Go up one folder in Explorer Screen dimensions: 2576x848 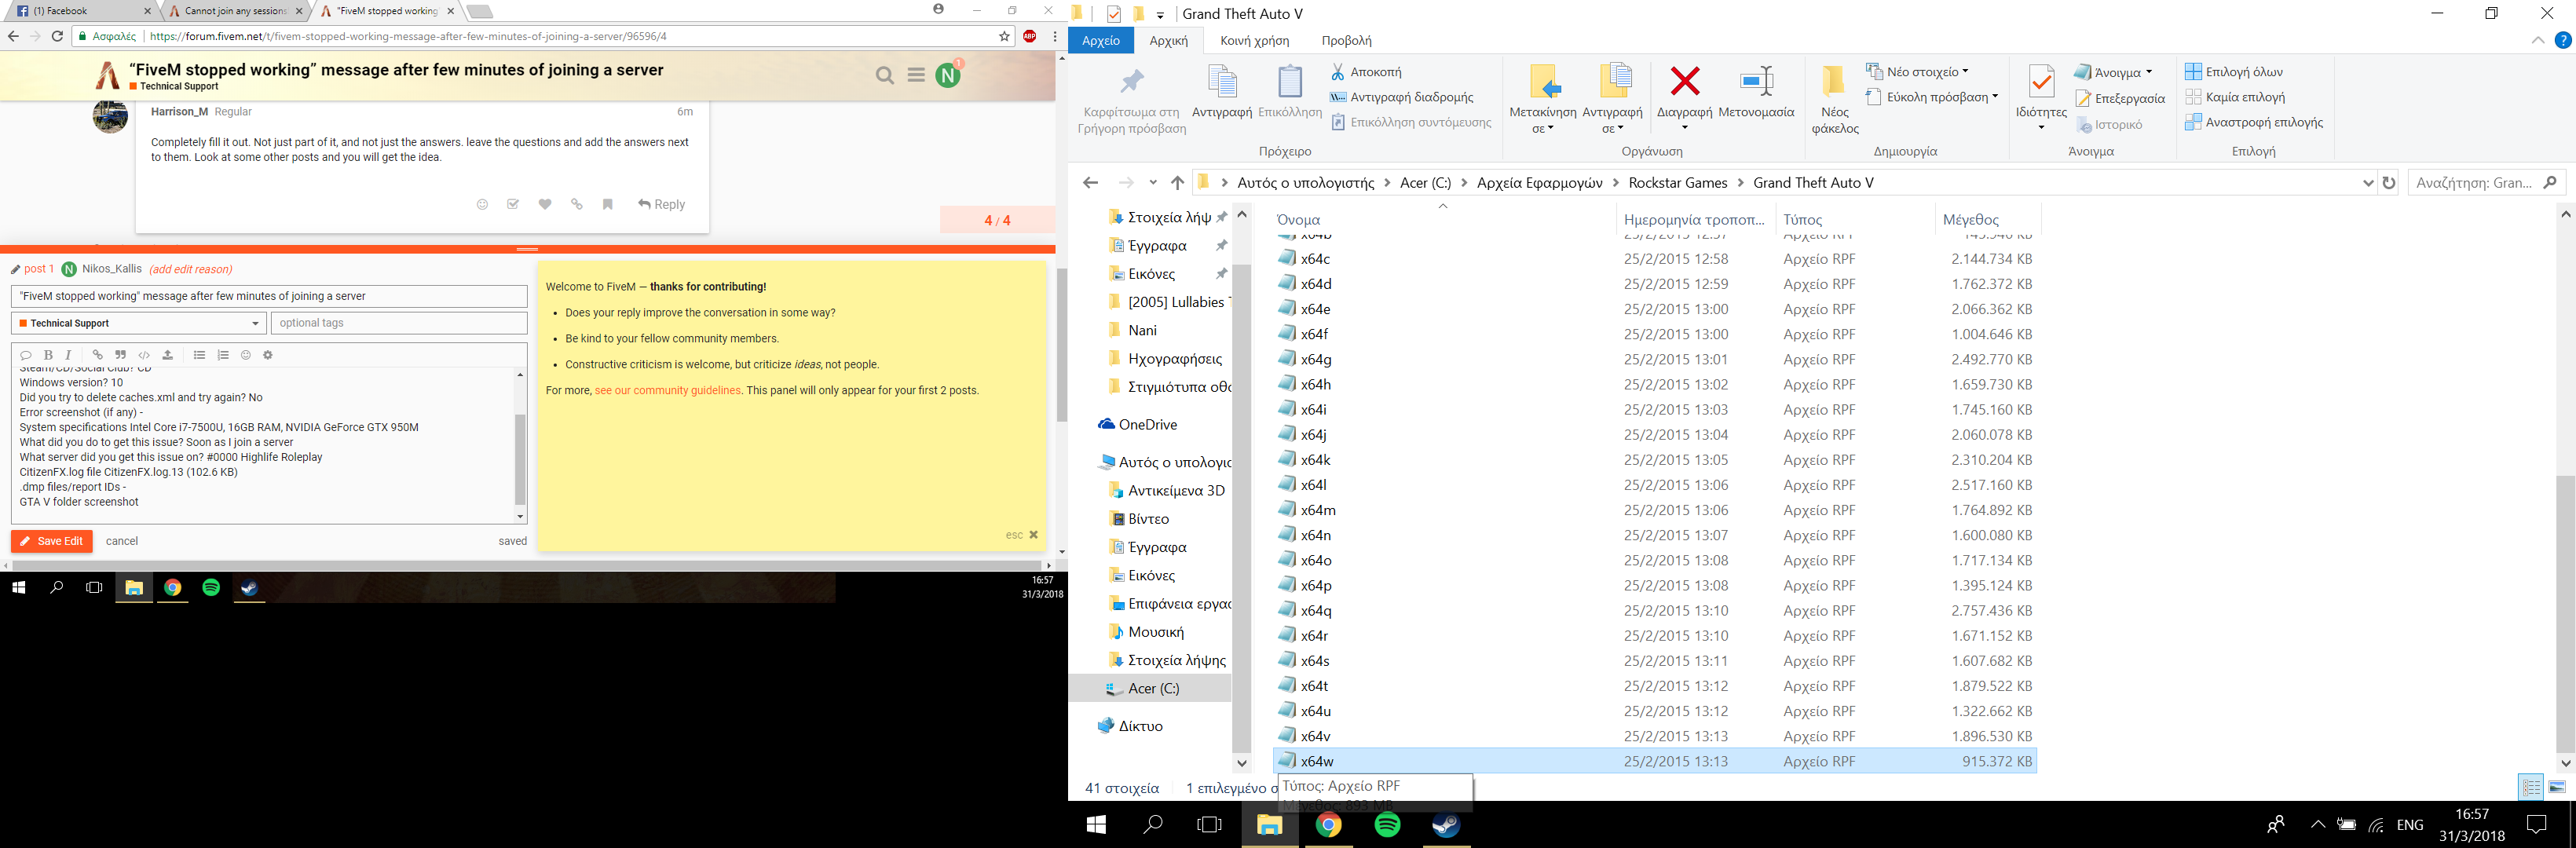coord(1177,183)
